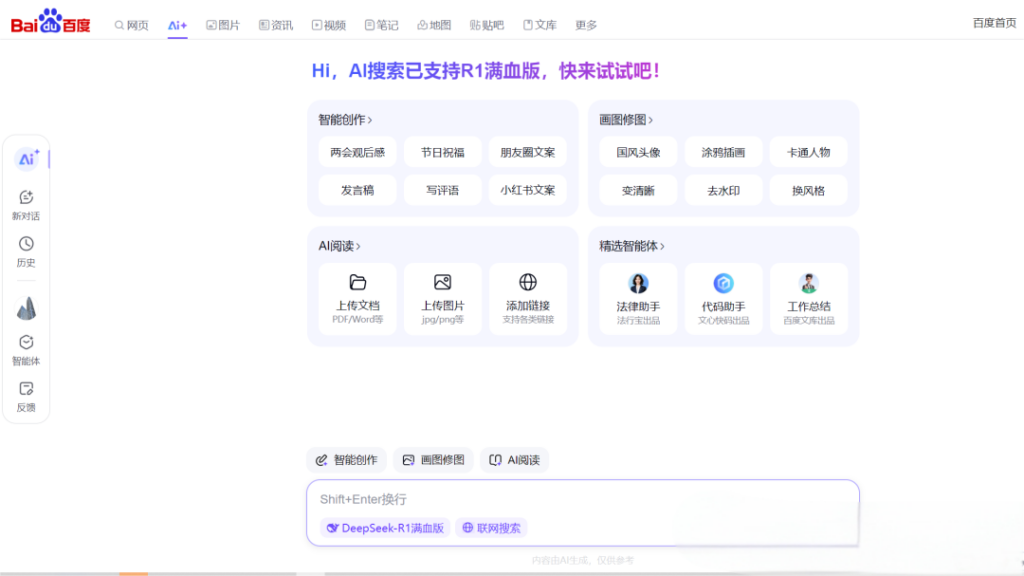
Task: Open 智能体 agents in the sidebar
Action: tap(26, 342)
